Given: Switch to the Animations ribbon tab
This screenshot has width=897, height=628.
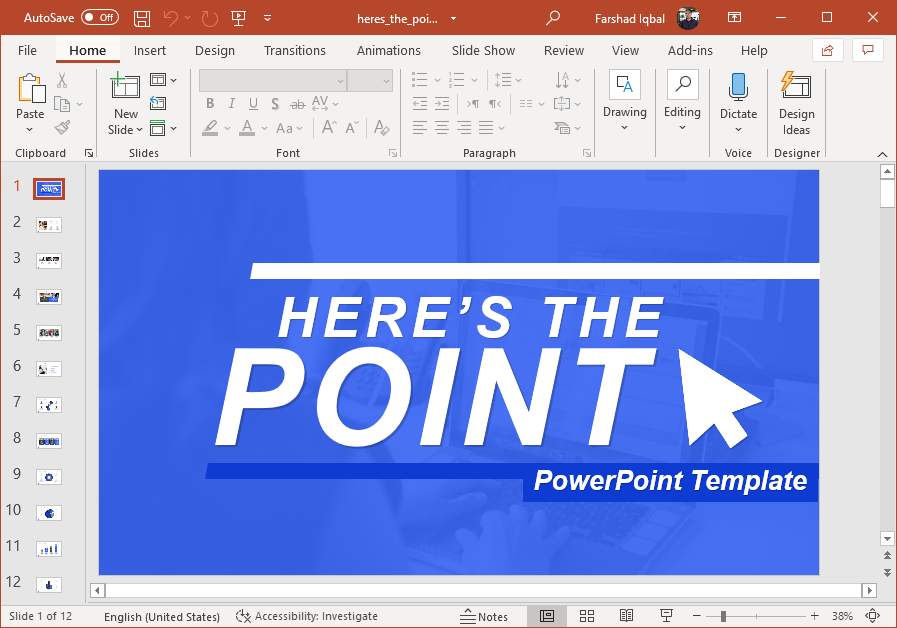Looking at the screenshot, I should (388, 50).
